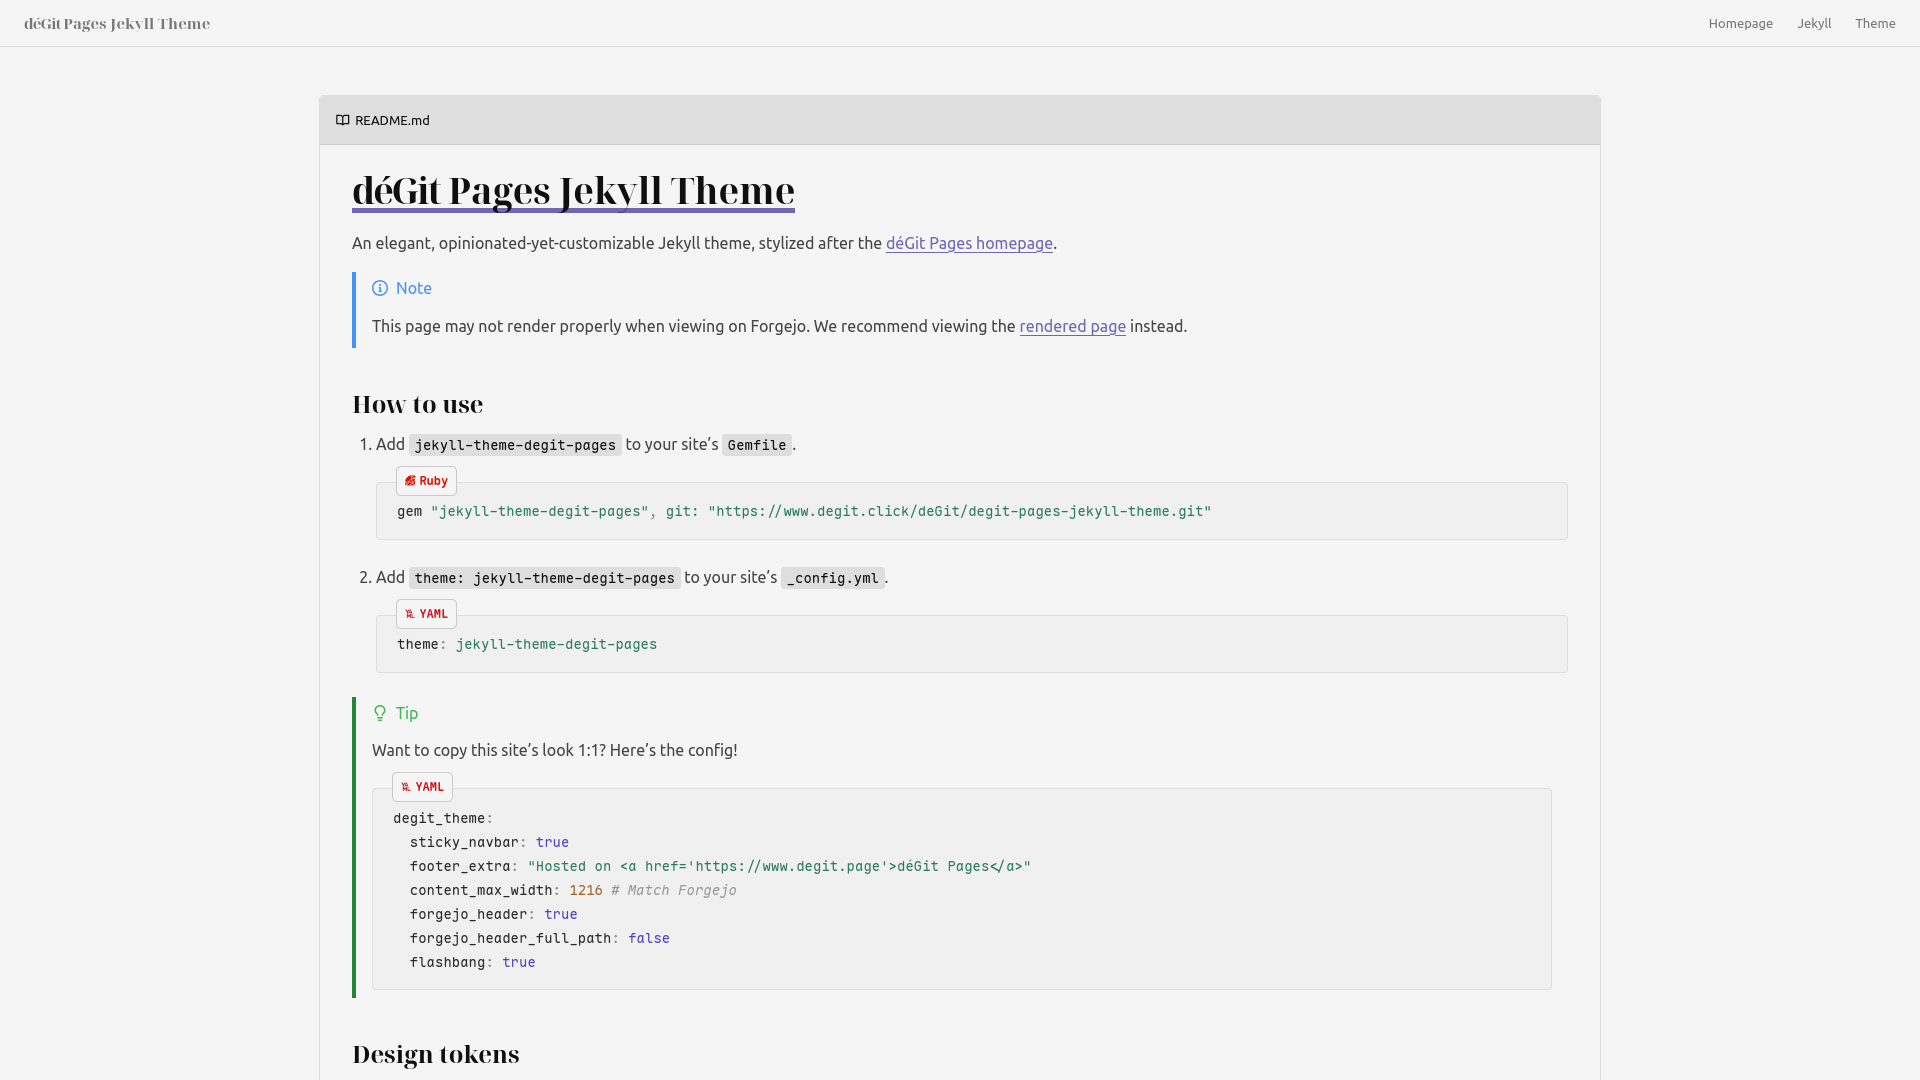Click the YAML badge above theme line
The height and width of the screenshot is (1080, 1920).
426,614
